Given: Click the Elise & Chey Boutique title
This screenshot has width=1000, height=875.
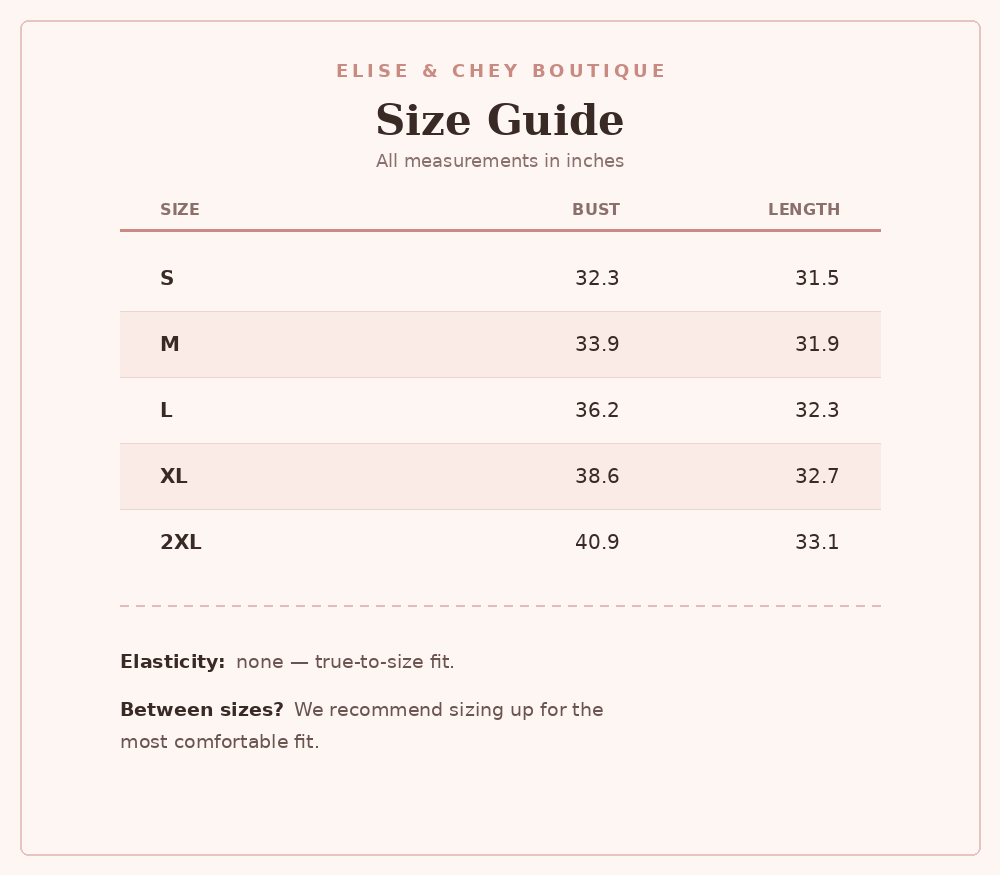Looking at the screenshot, I should click(x=501, y=71).
